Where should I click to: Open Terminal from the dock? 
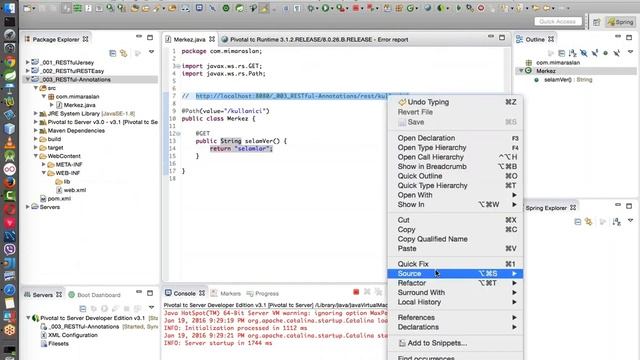(x=9, y=21)
